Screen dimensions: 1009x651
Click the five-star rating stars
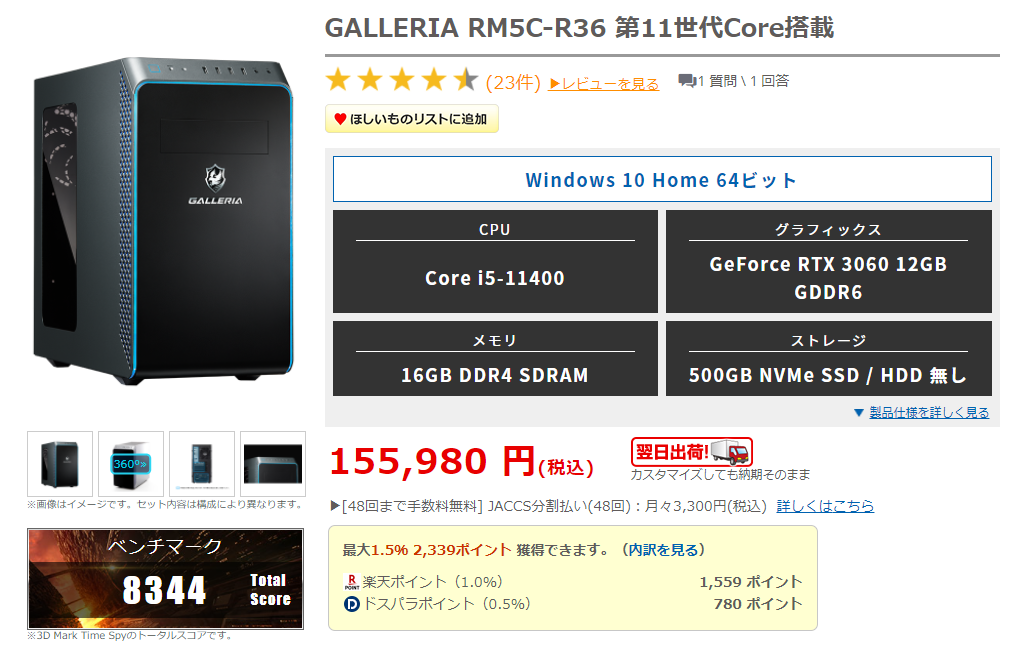[402, 81]
